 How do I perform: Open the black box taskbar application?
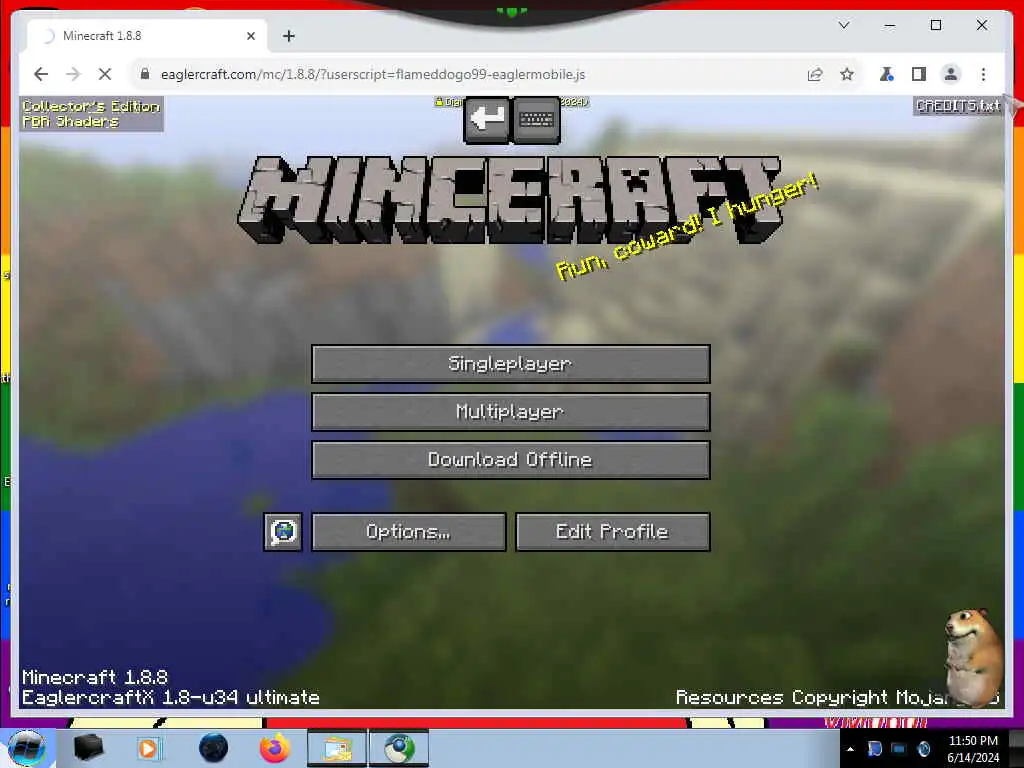[x=88, y=748]
